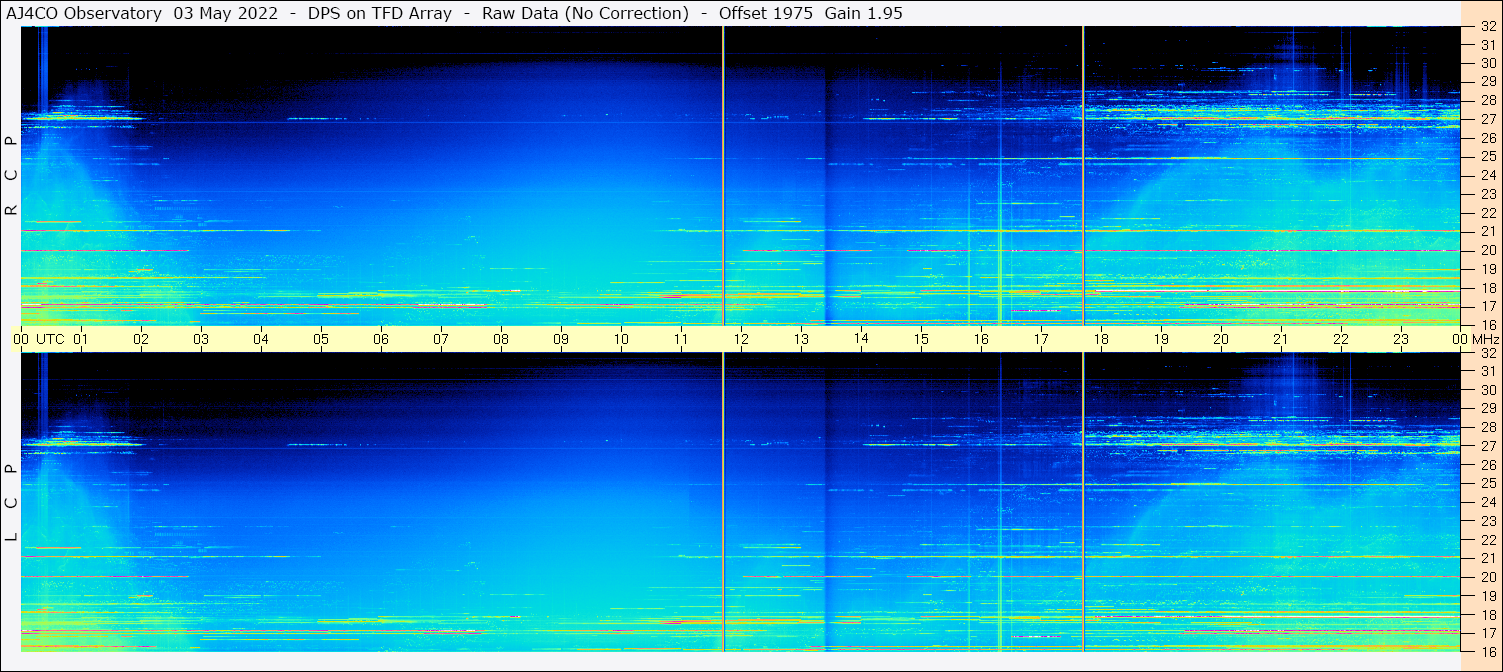Image resolution: width=1503 pixels, height=672 pixels.
Task: Click the "16" hour label on time axis
Action: (981, 339)
